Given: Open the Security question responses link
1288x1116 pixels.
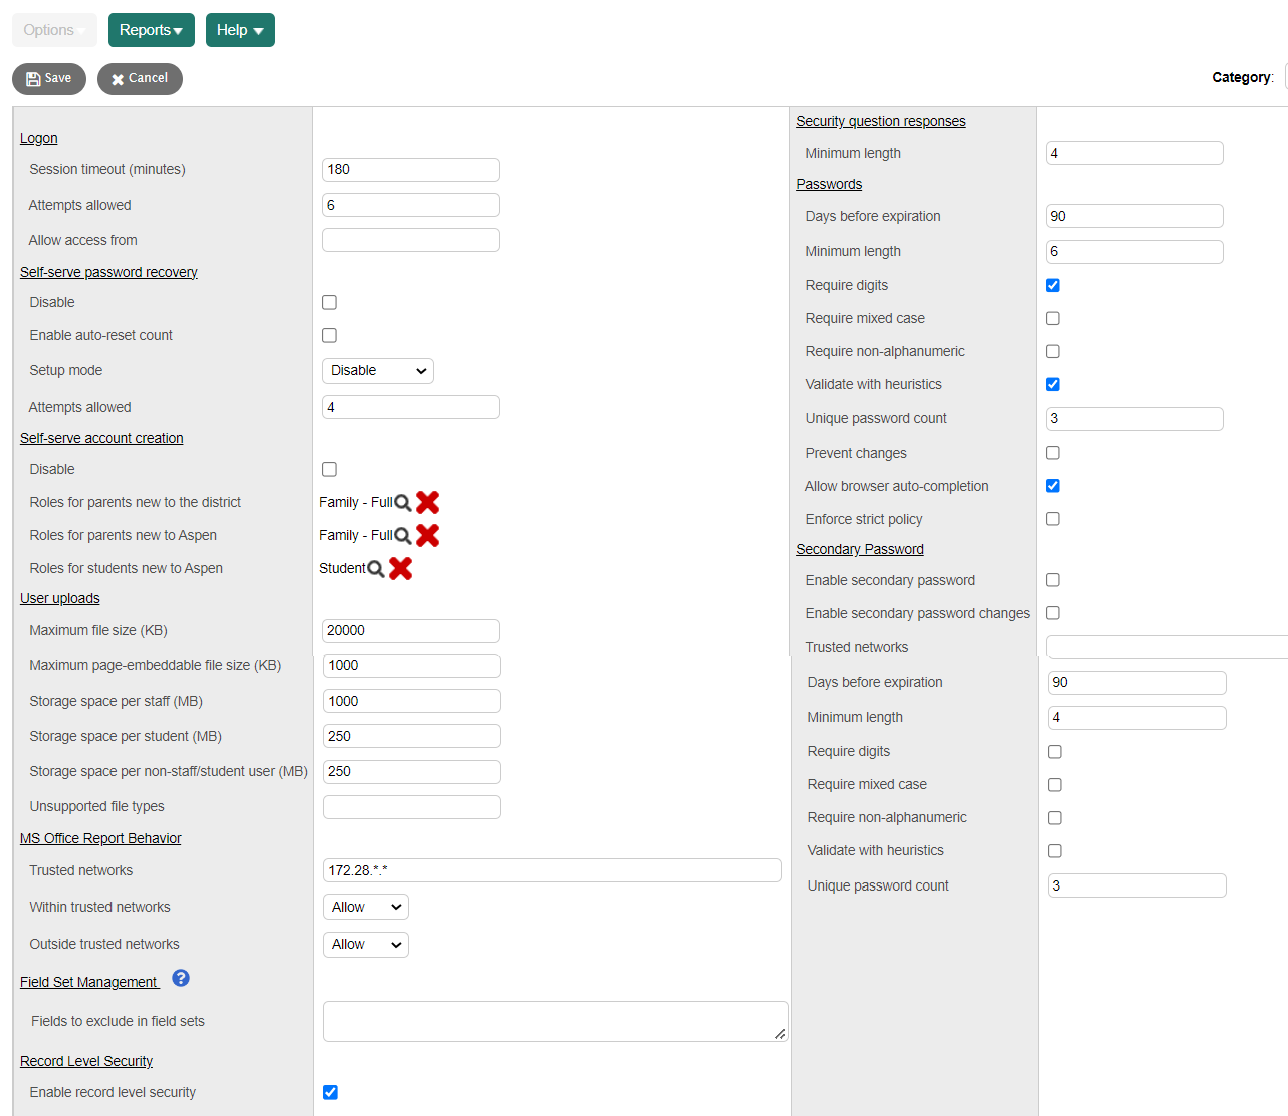Looking at the screenshot, I should point(880,121).
